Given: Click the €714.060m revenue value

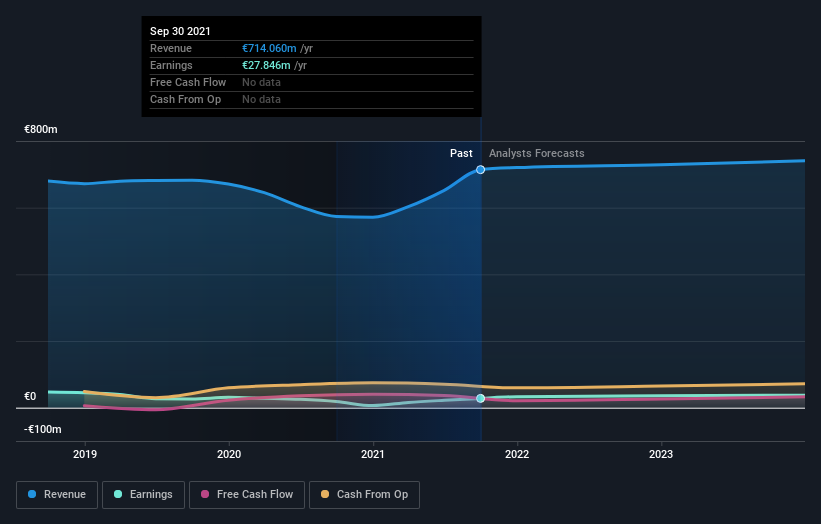Looking at the screenshot, I should [269, 48].
